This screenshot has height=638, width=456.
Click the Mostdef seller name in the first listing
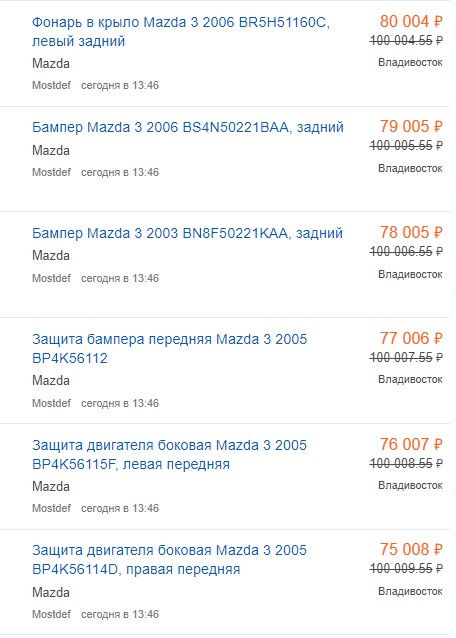pos(51,85)
